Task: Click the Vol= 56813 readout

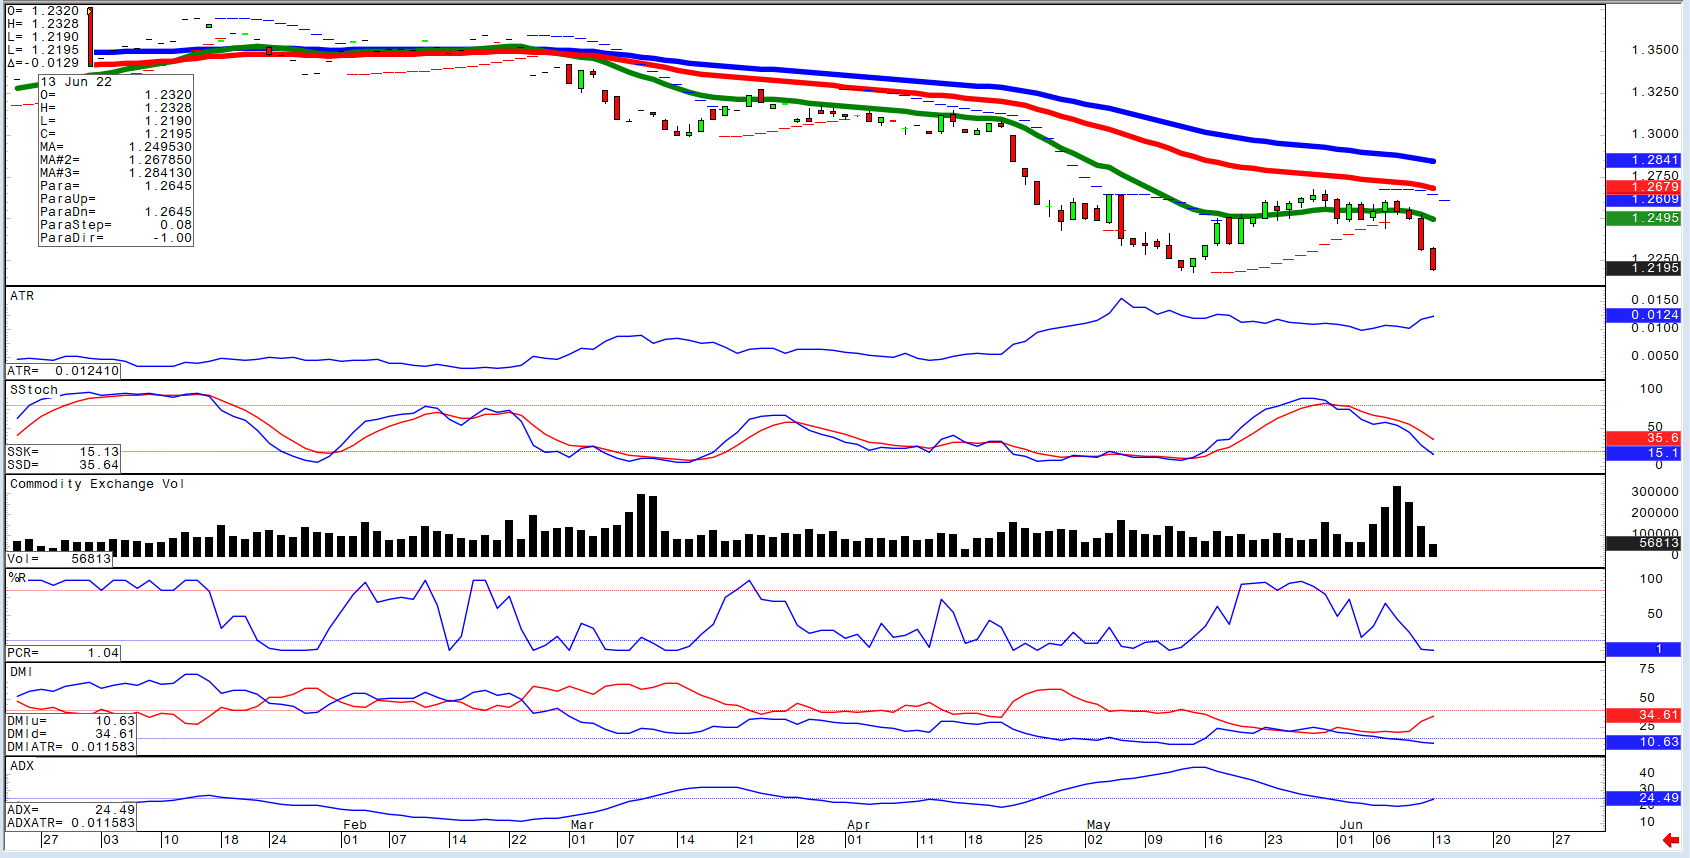Action: pos(59,559)
